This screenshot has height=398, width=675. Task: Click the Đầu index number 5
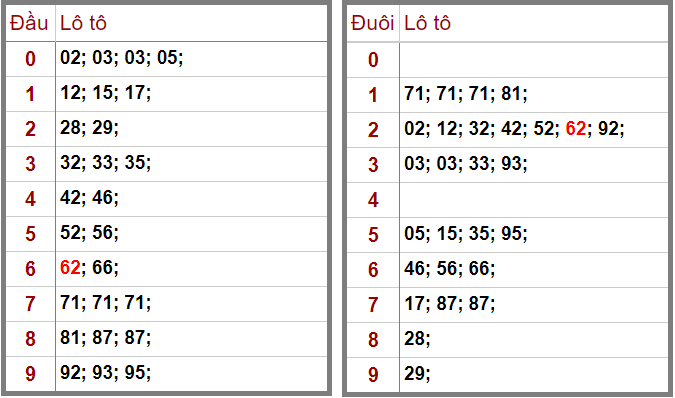pyautogui.click(x=30, y=234)
